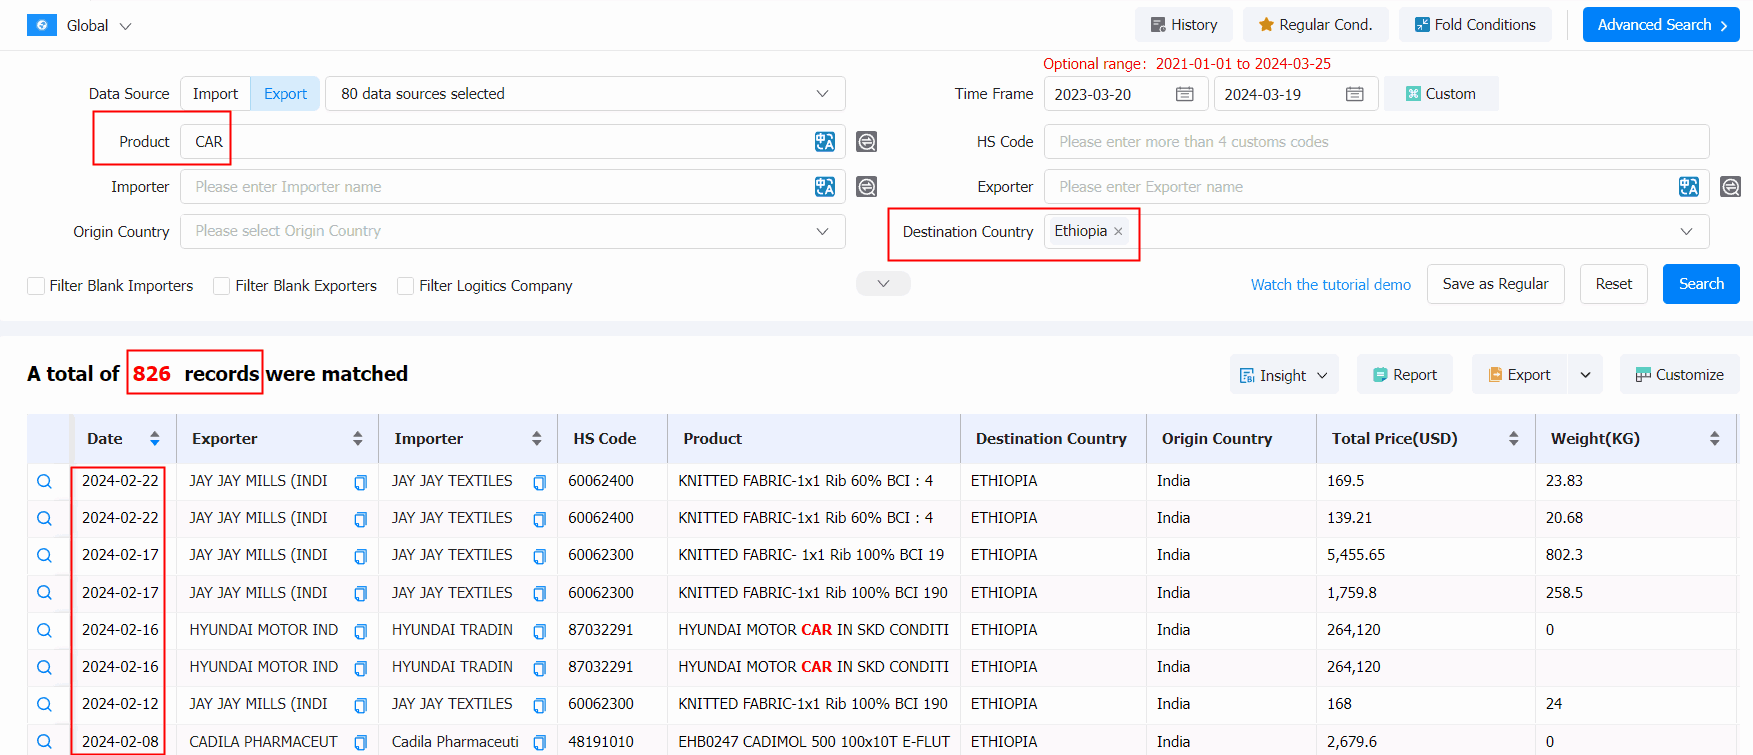Click the translate icon in Importer field

[x=824, y=187]
